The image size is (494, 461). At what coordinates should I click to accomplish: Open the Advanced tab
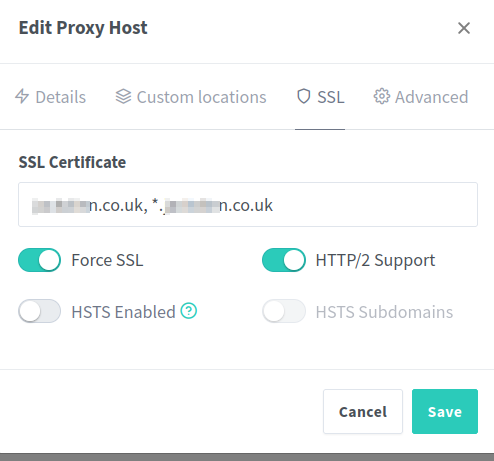pyautogui.click(x=421, y=97)
